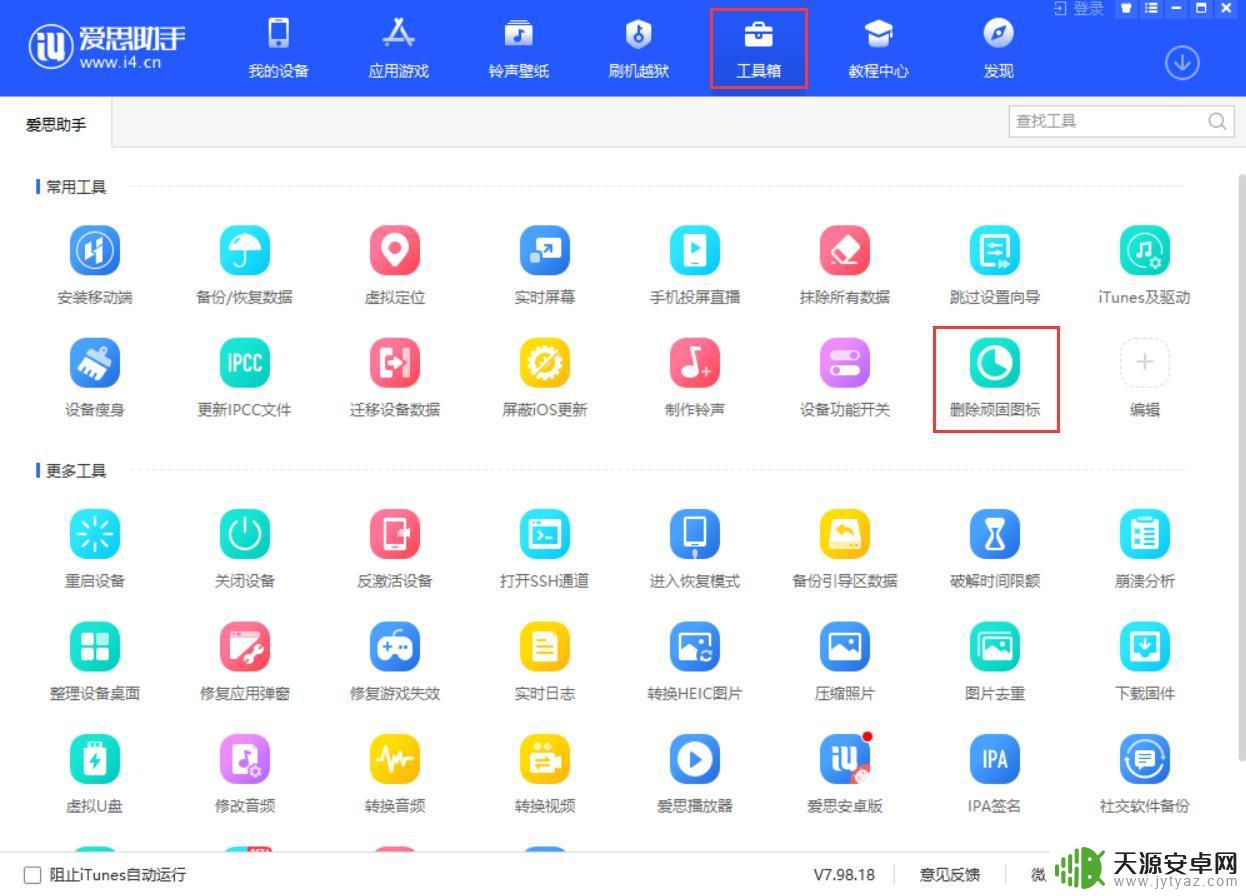
Task: Open 备份引导区数据 tool
Action: coord(845,534)
